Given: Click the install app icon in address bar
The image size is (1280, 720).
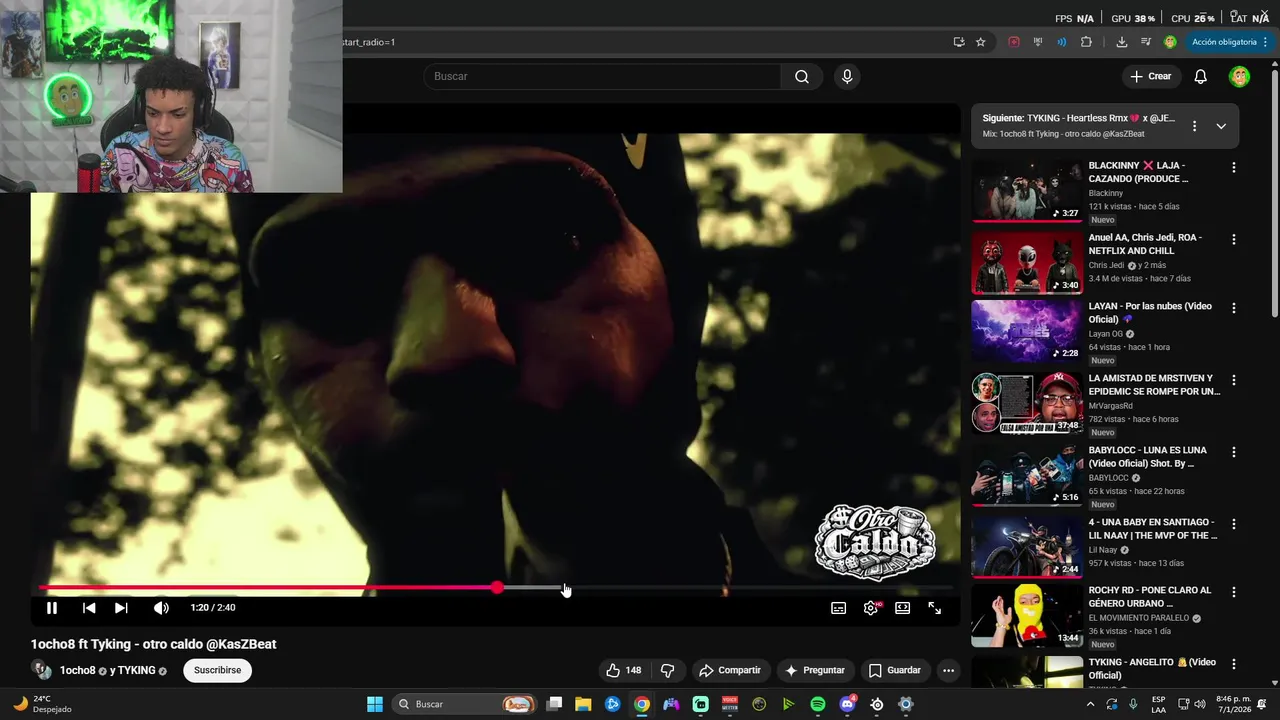Looking at the screenshot, I should click(959, 42).
